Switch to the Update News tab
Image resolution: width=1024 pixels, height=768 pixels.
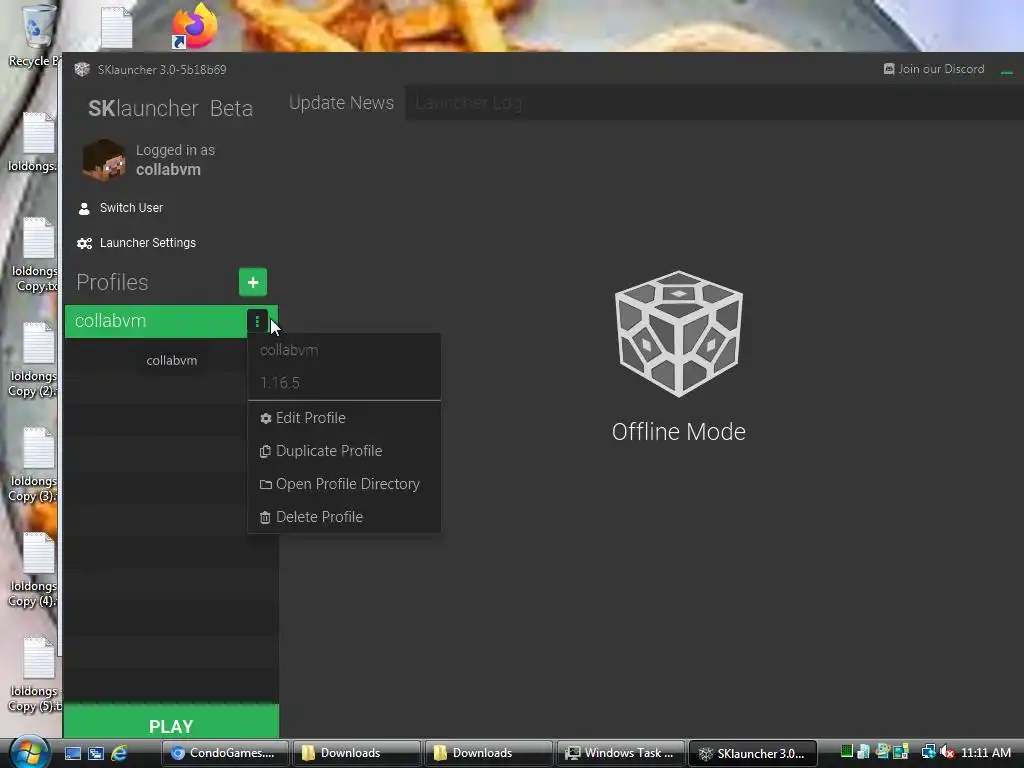[342, 103]
